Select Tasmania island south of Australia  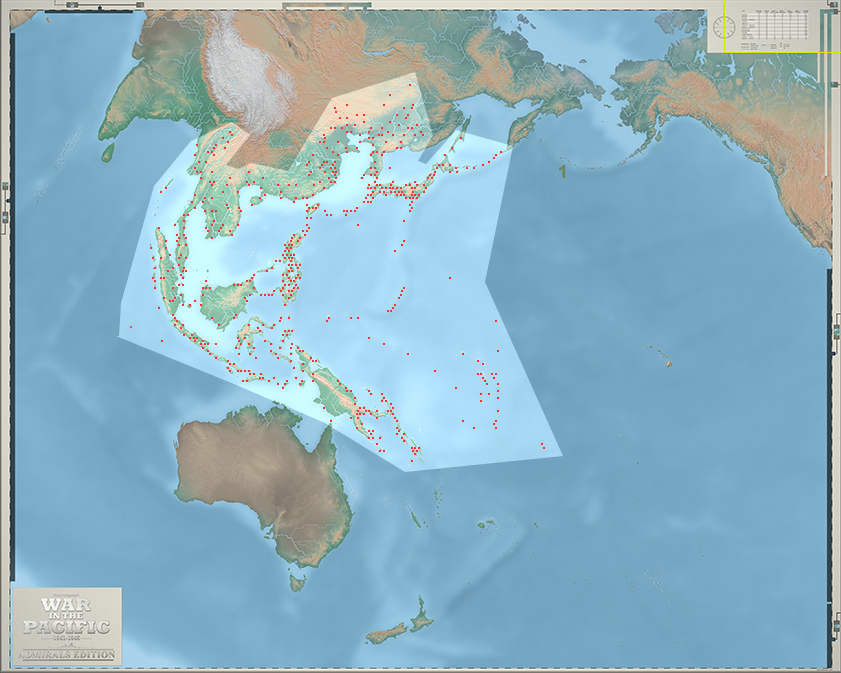tap(298, 583)
